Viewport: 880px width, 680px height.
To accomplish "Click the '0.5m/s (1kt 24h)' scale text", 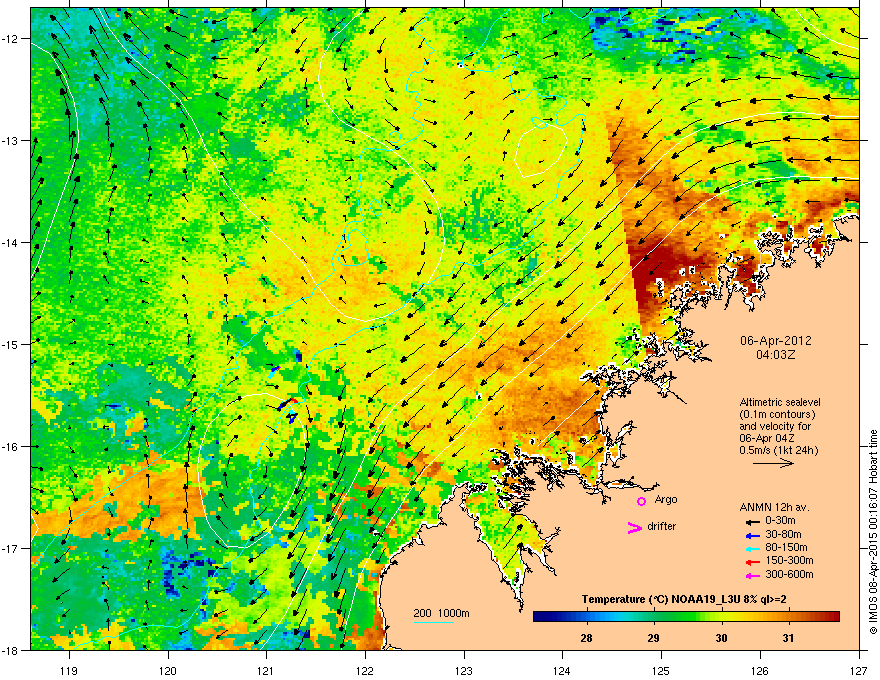I will click(778, 450).
